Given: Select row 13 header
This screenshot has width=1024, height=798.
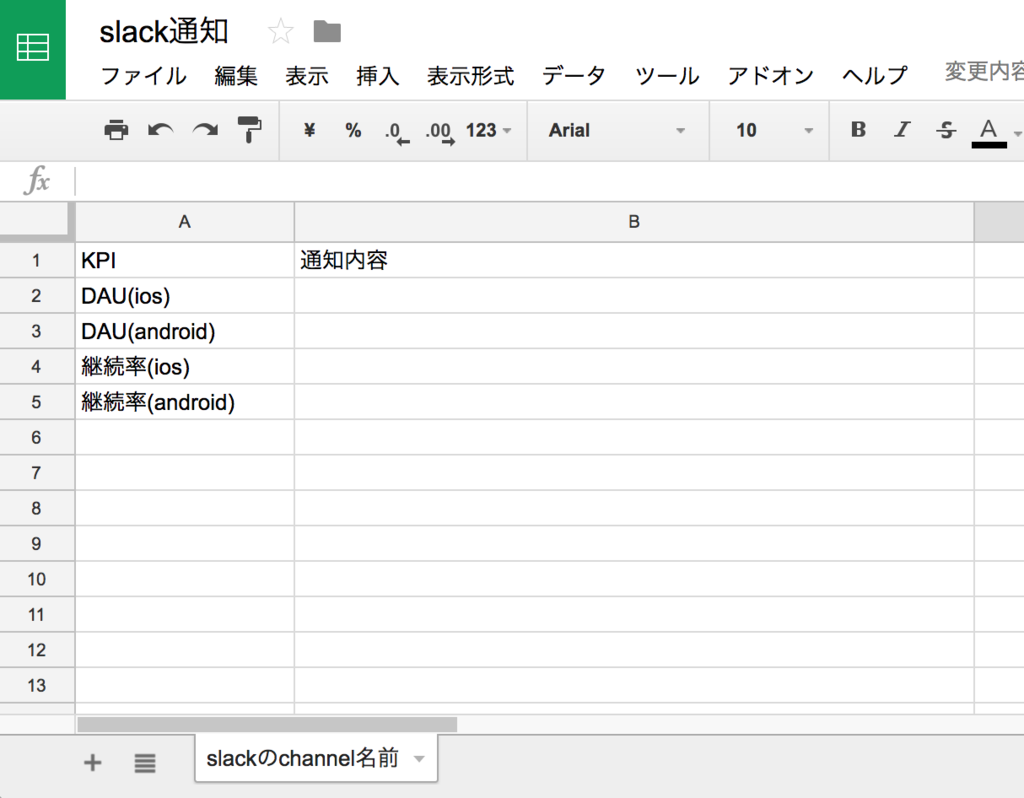Looking at the screenshot, I should point(37,686).
